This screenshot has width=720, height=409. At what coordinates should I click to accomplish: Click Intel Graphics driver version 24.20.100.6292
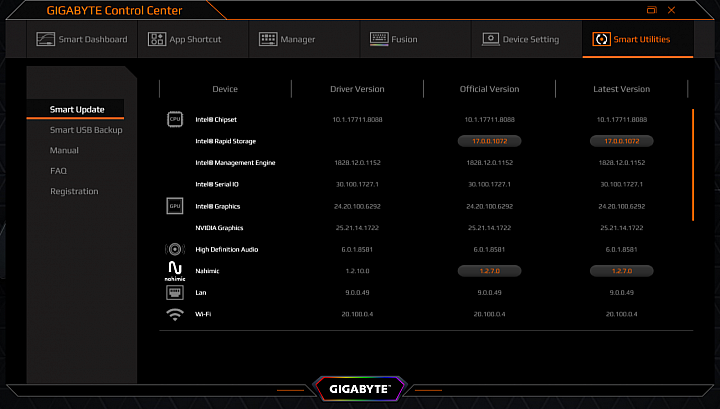coord(357,206)
